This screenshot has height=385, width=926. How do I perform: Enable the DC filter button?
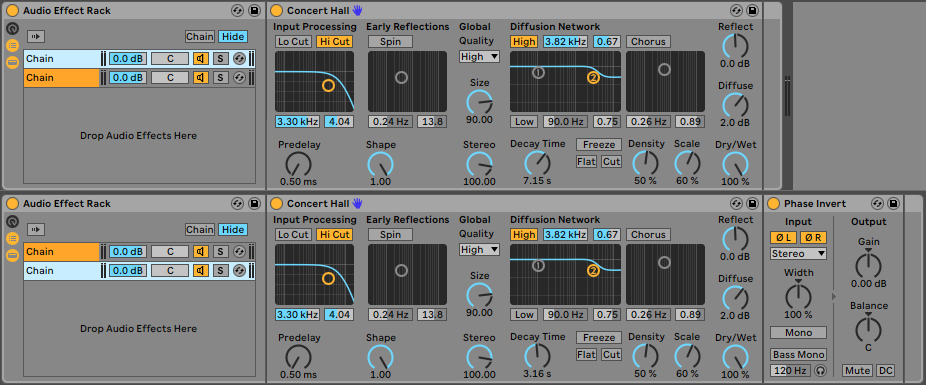tap(885, 371)
